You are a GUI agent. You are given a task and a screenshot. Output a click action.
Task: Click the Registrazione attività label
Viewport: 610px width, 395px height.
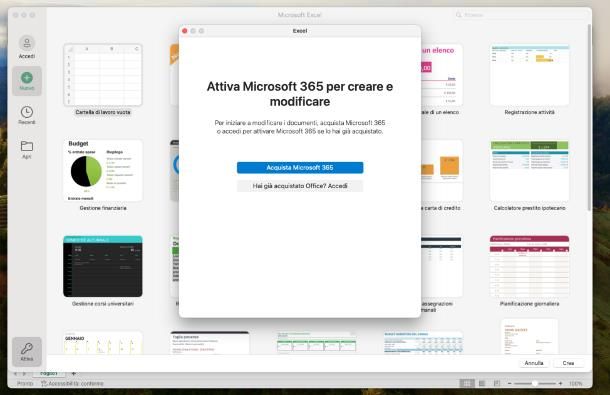(529, 112)
